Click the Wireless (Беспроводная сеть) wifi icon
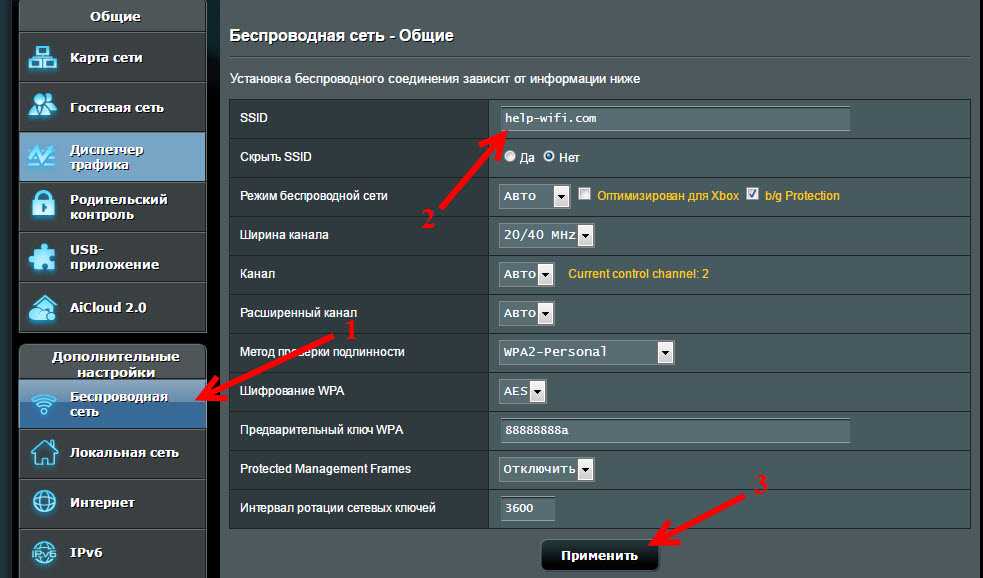The height and width of the screenshot is (578, 983). 44,404
